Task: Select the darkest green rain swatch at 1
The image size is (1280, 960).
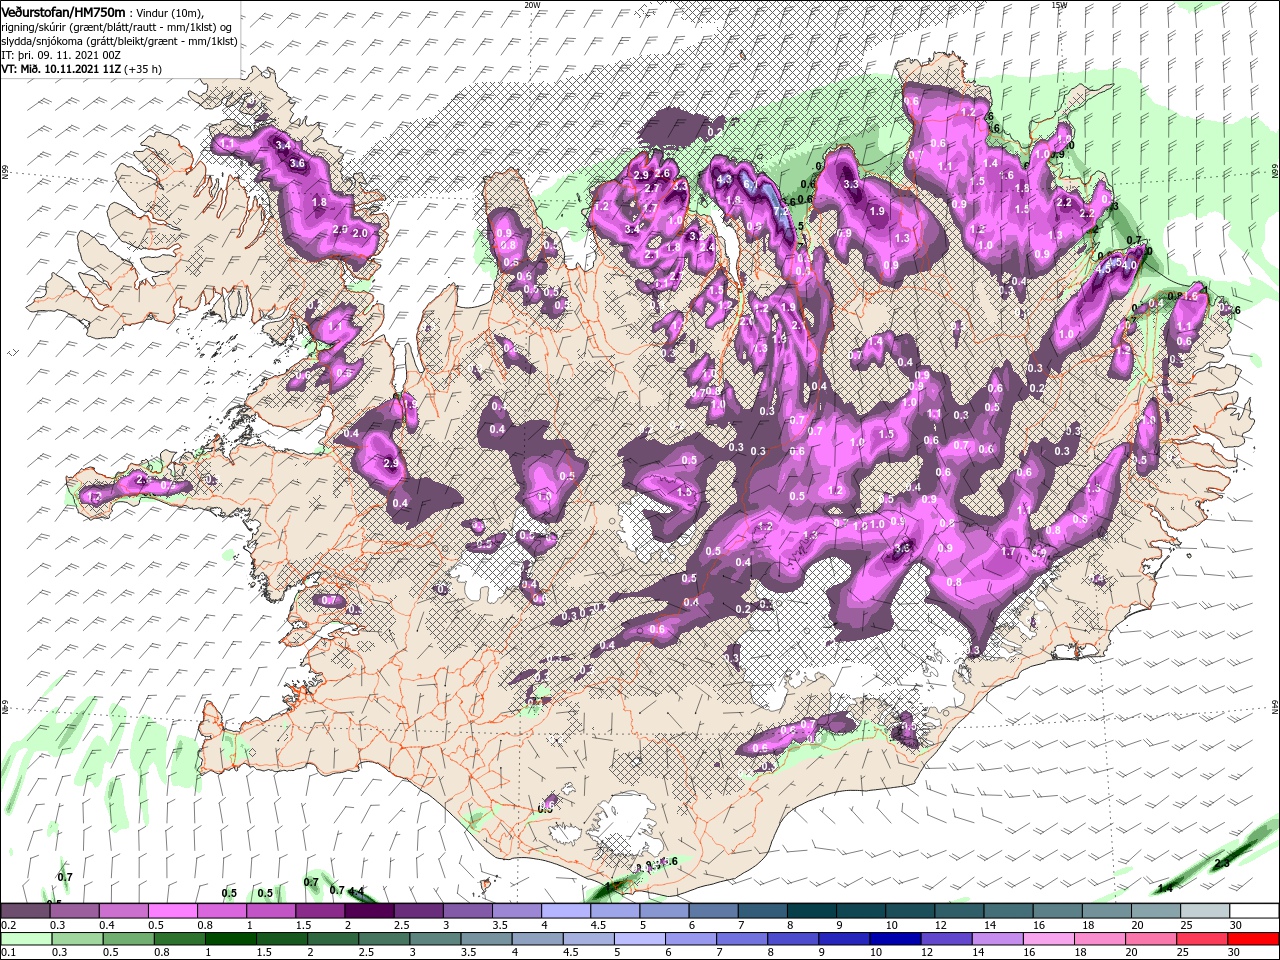Action: click(230, 939)
